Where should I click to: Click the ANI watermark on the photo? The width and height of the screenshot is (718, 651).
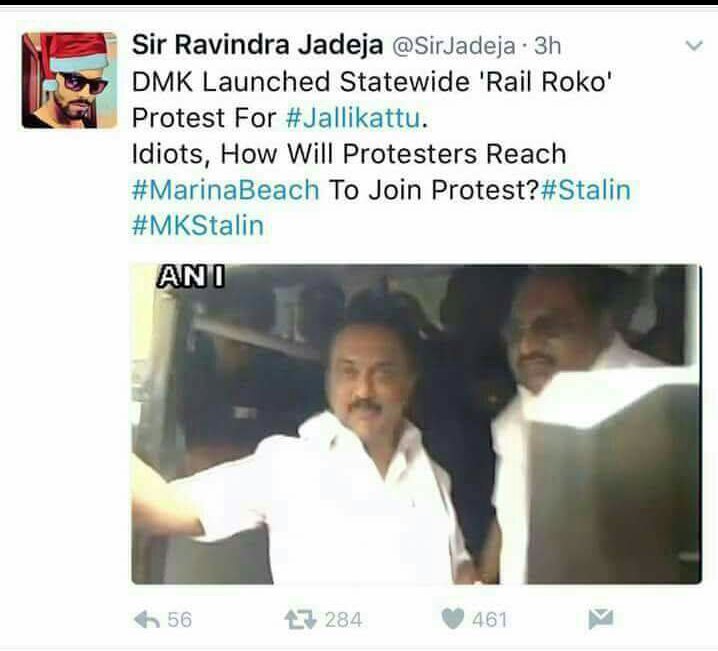click(190, 277)
